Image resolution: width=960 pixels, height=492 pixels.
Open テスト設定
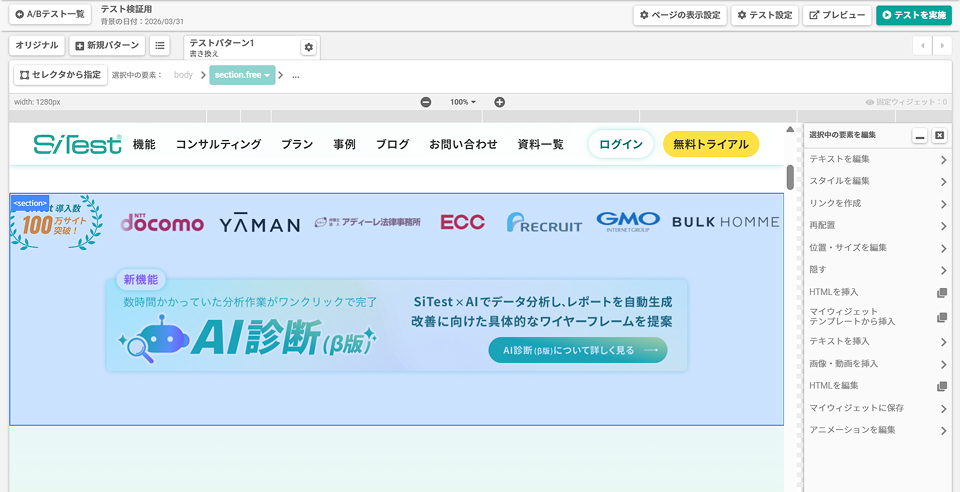(x=764, y=15)
